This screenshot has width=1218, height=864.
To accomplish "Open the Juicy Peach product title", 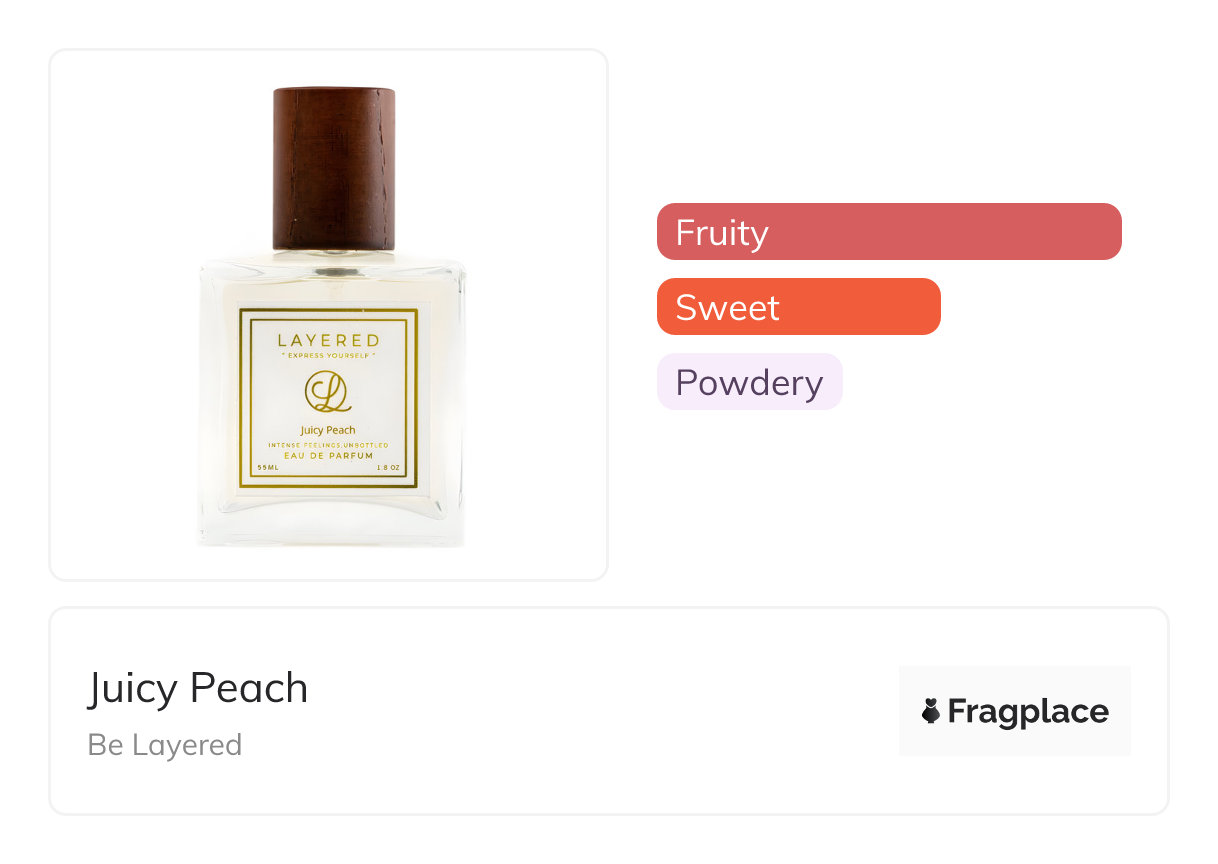I will 198,688.
